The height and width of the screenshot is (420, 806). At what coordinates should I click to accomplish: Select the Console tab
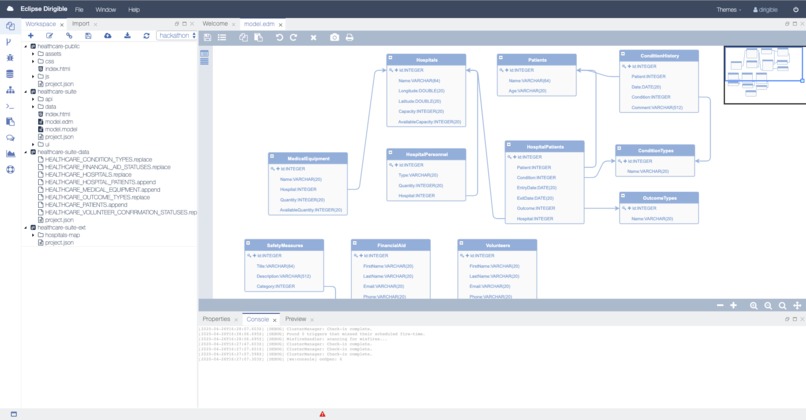point(258,319)
